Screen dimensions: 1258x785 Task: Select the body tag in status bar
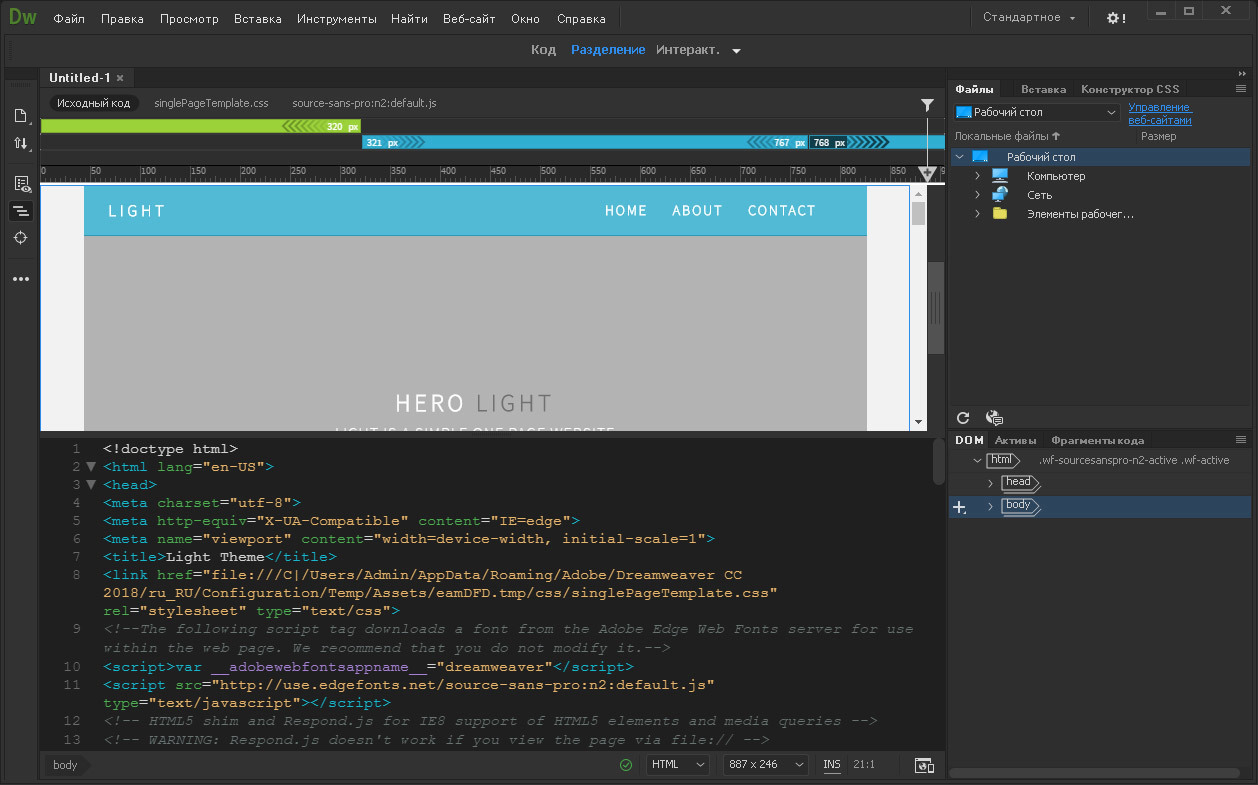[x=65, y=765]
